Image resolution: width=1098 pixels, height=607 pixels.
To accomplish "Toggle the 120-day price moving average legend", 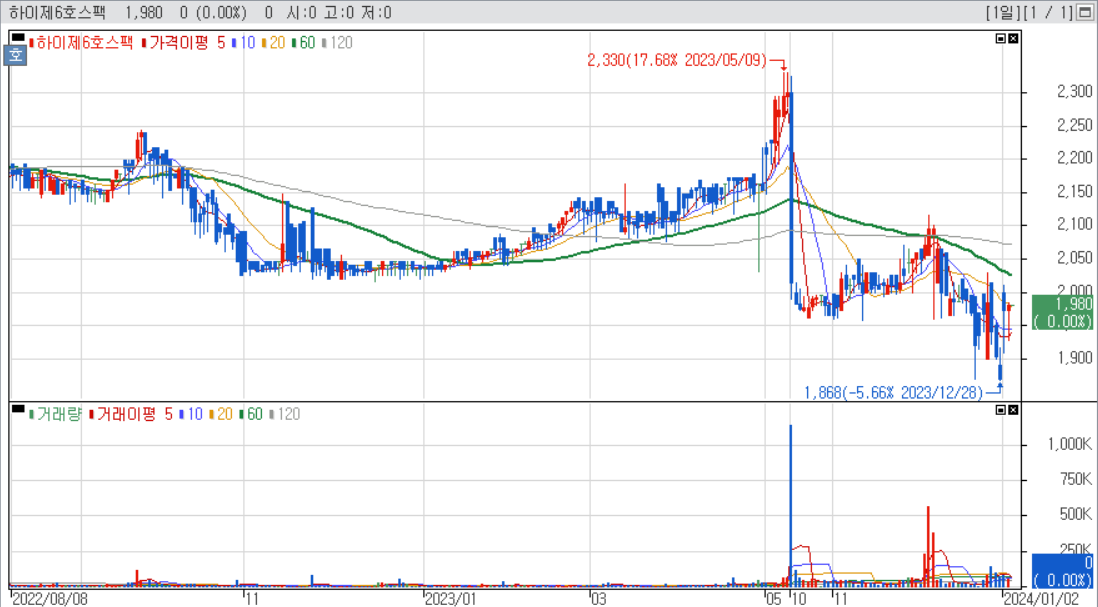I will tap(338, 43).
